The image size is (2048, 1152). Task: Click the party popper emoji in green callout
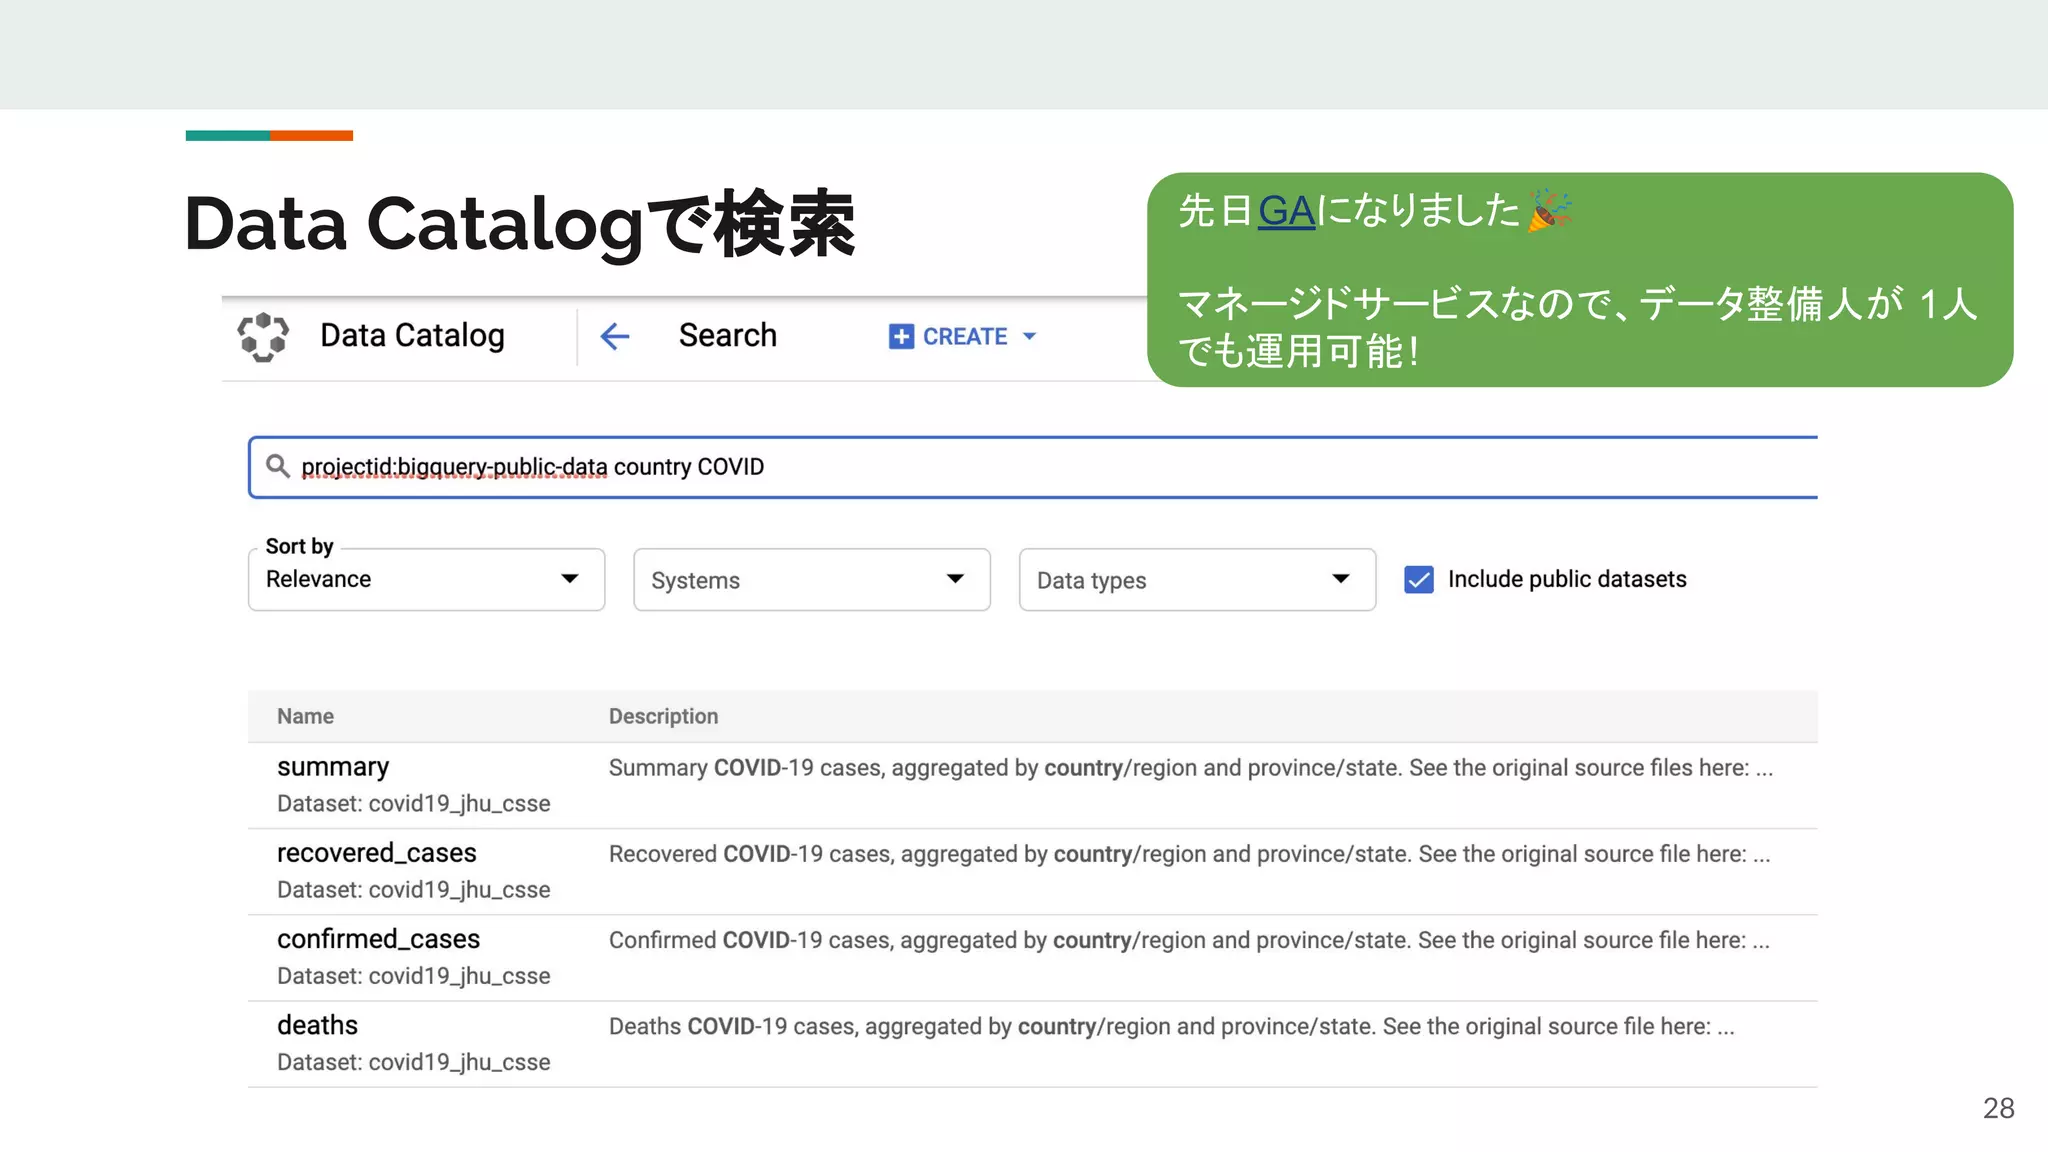point(1549,210)
